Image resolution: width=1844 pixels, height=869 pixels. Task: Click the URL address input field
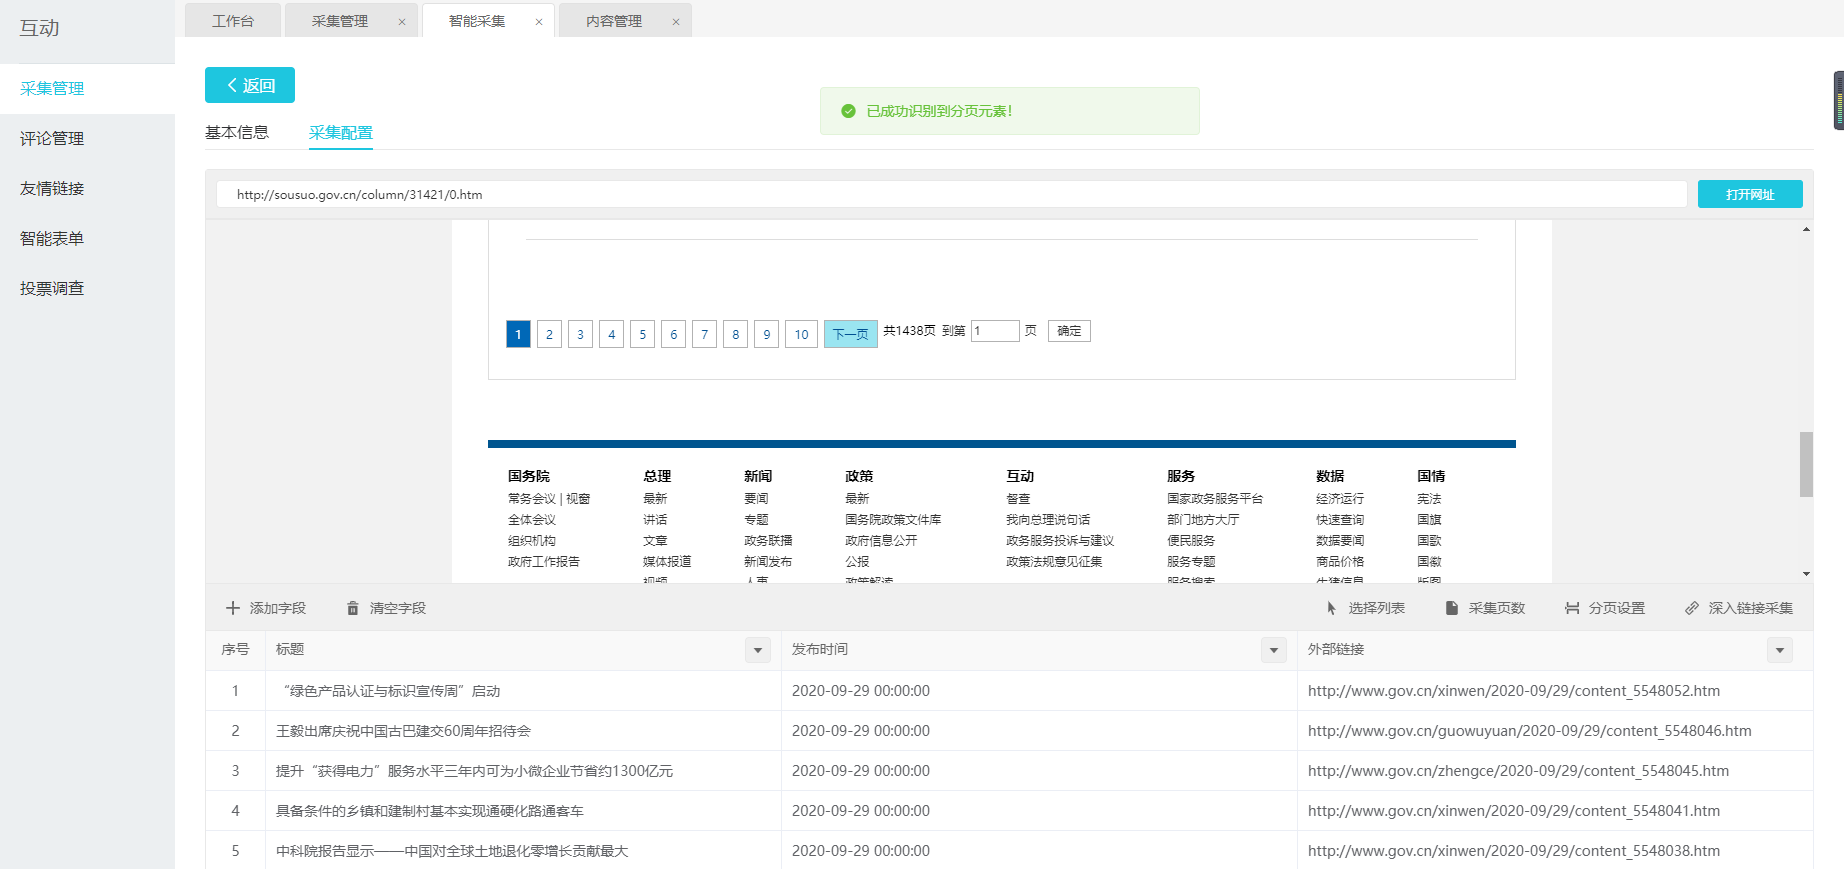click(950, 194)
